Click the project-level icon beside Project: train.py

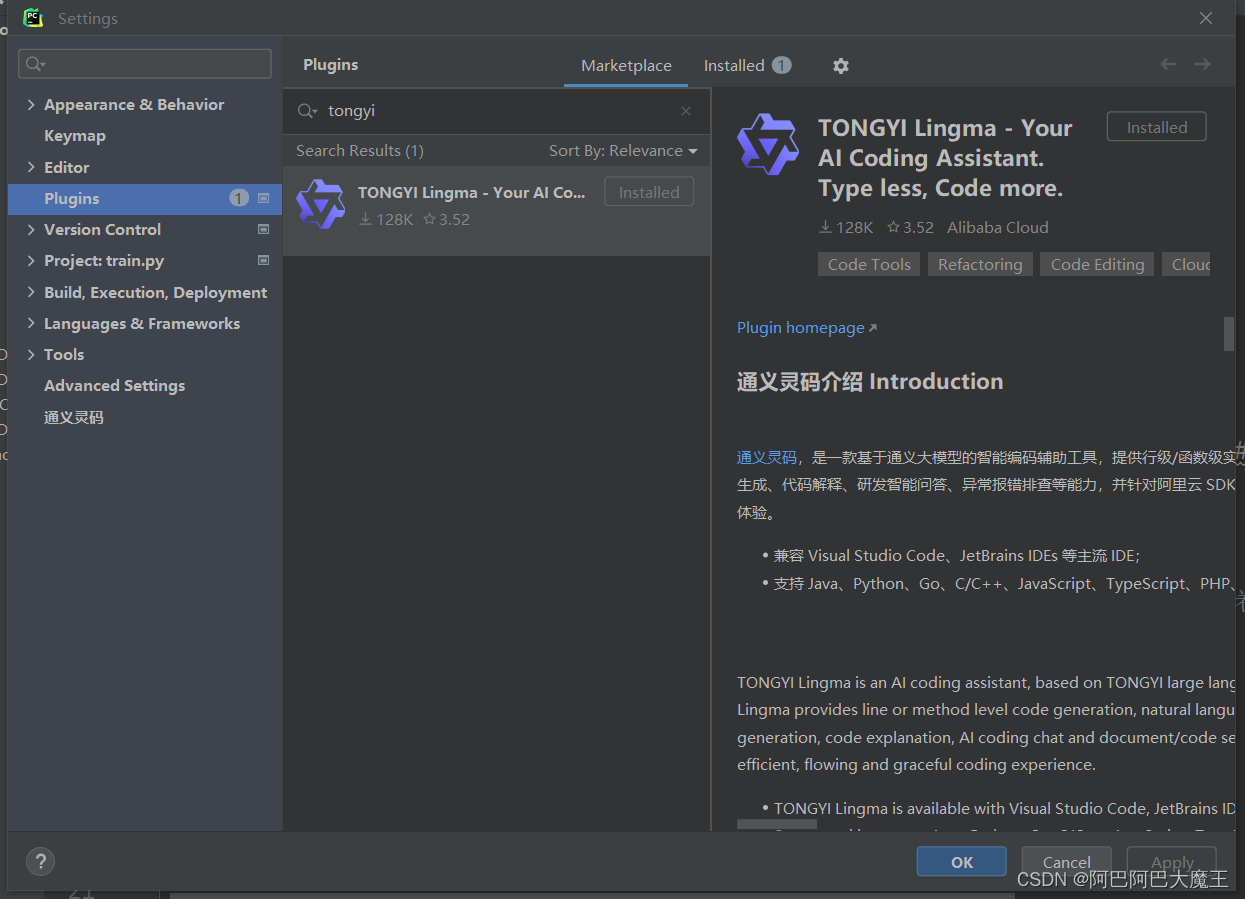pos(264,260)
